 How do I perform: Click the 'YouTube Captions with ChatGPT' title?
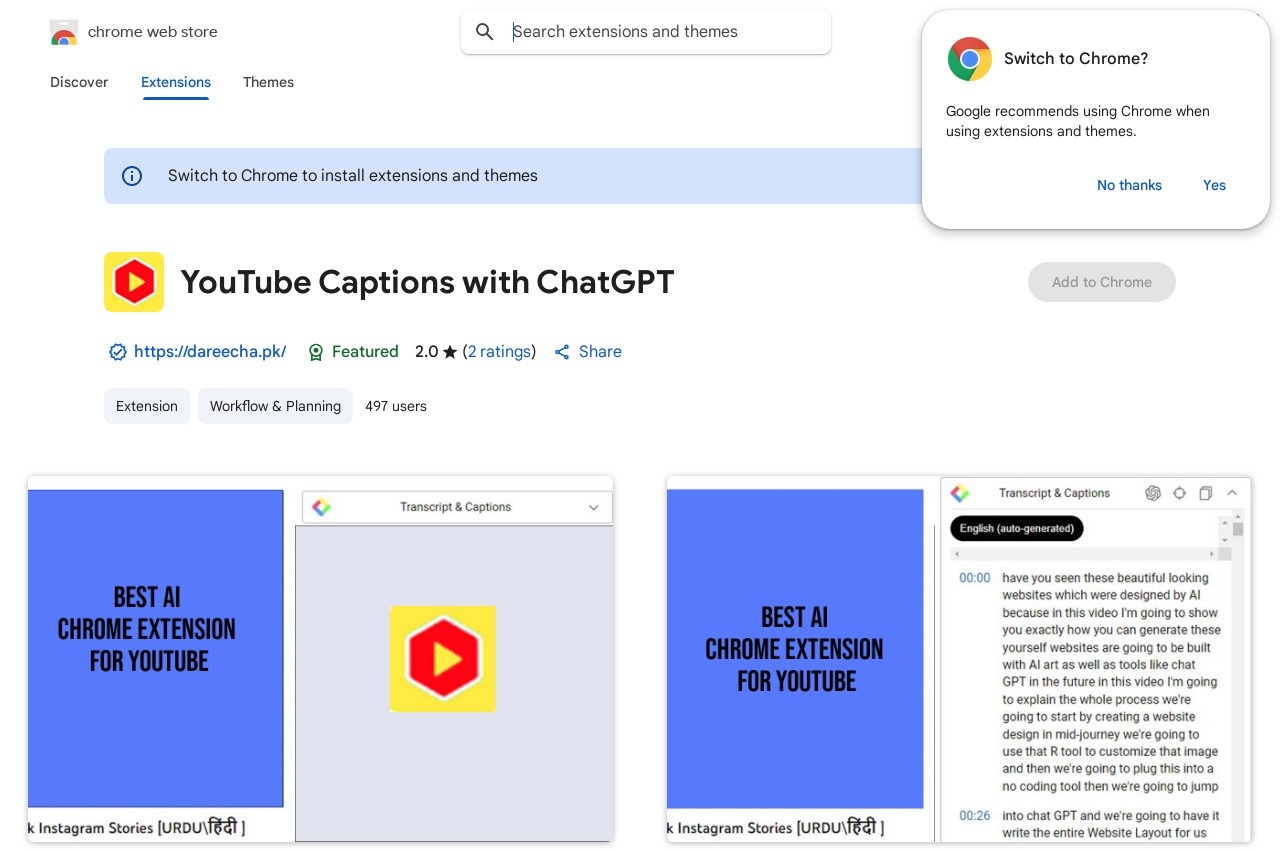coord(427,282)
